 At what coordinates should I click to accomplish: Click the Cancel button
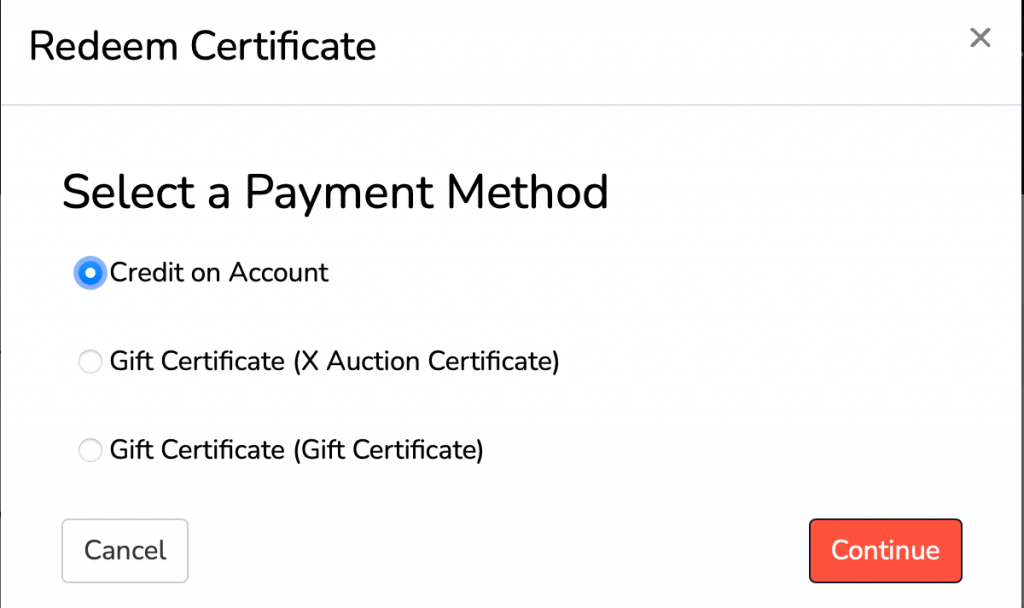point(125,550)
